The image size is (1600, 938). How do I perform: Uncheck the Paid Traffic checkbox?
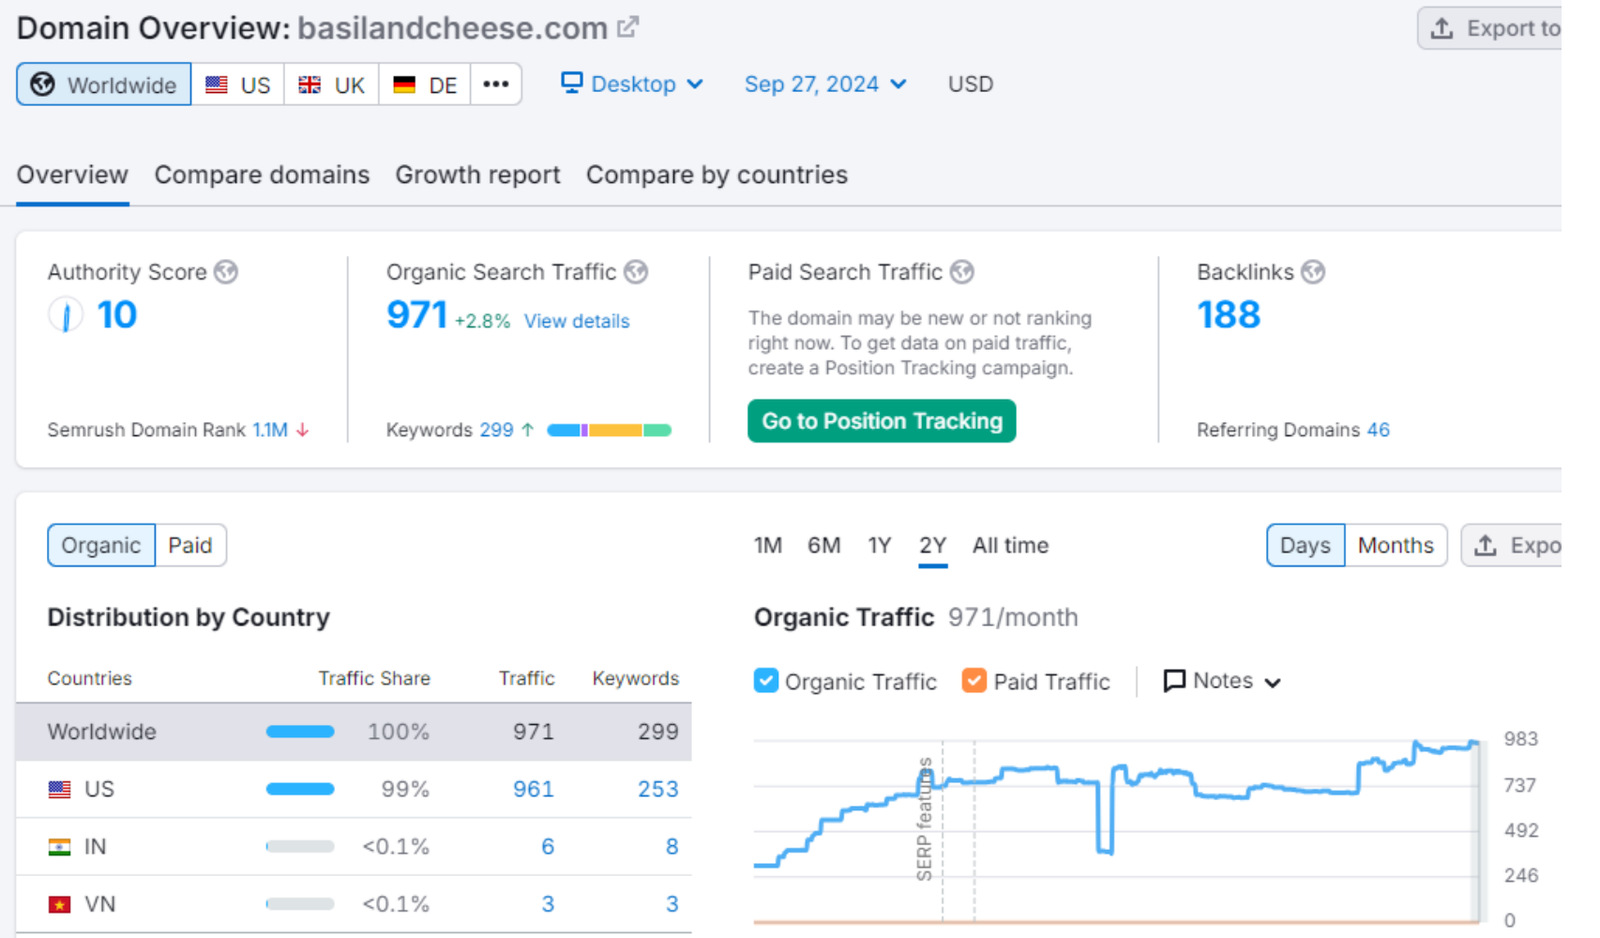(974, 681)
